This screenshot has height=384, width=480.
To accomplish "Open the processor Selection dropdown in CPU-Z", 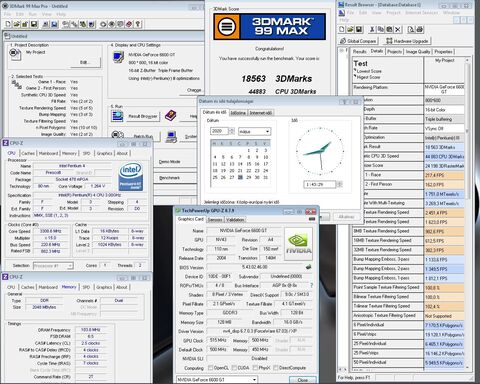I will coord(70,266).
